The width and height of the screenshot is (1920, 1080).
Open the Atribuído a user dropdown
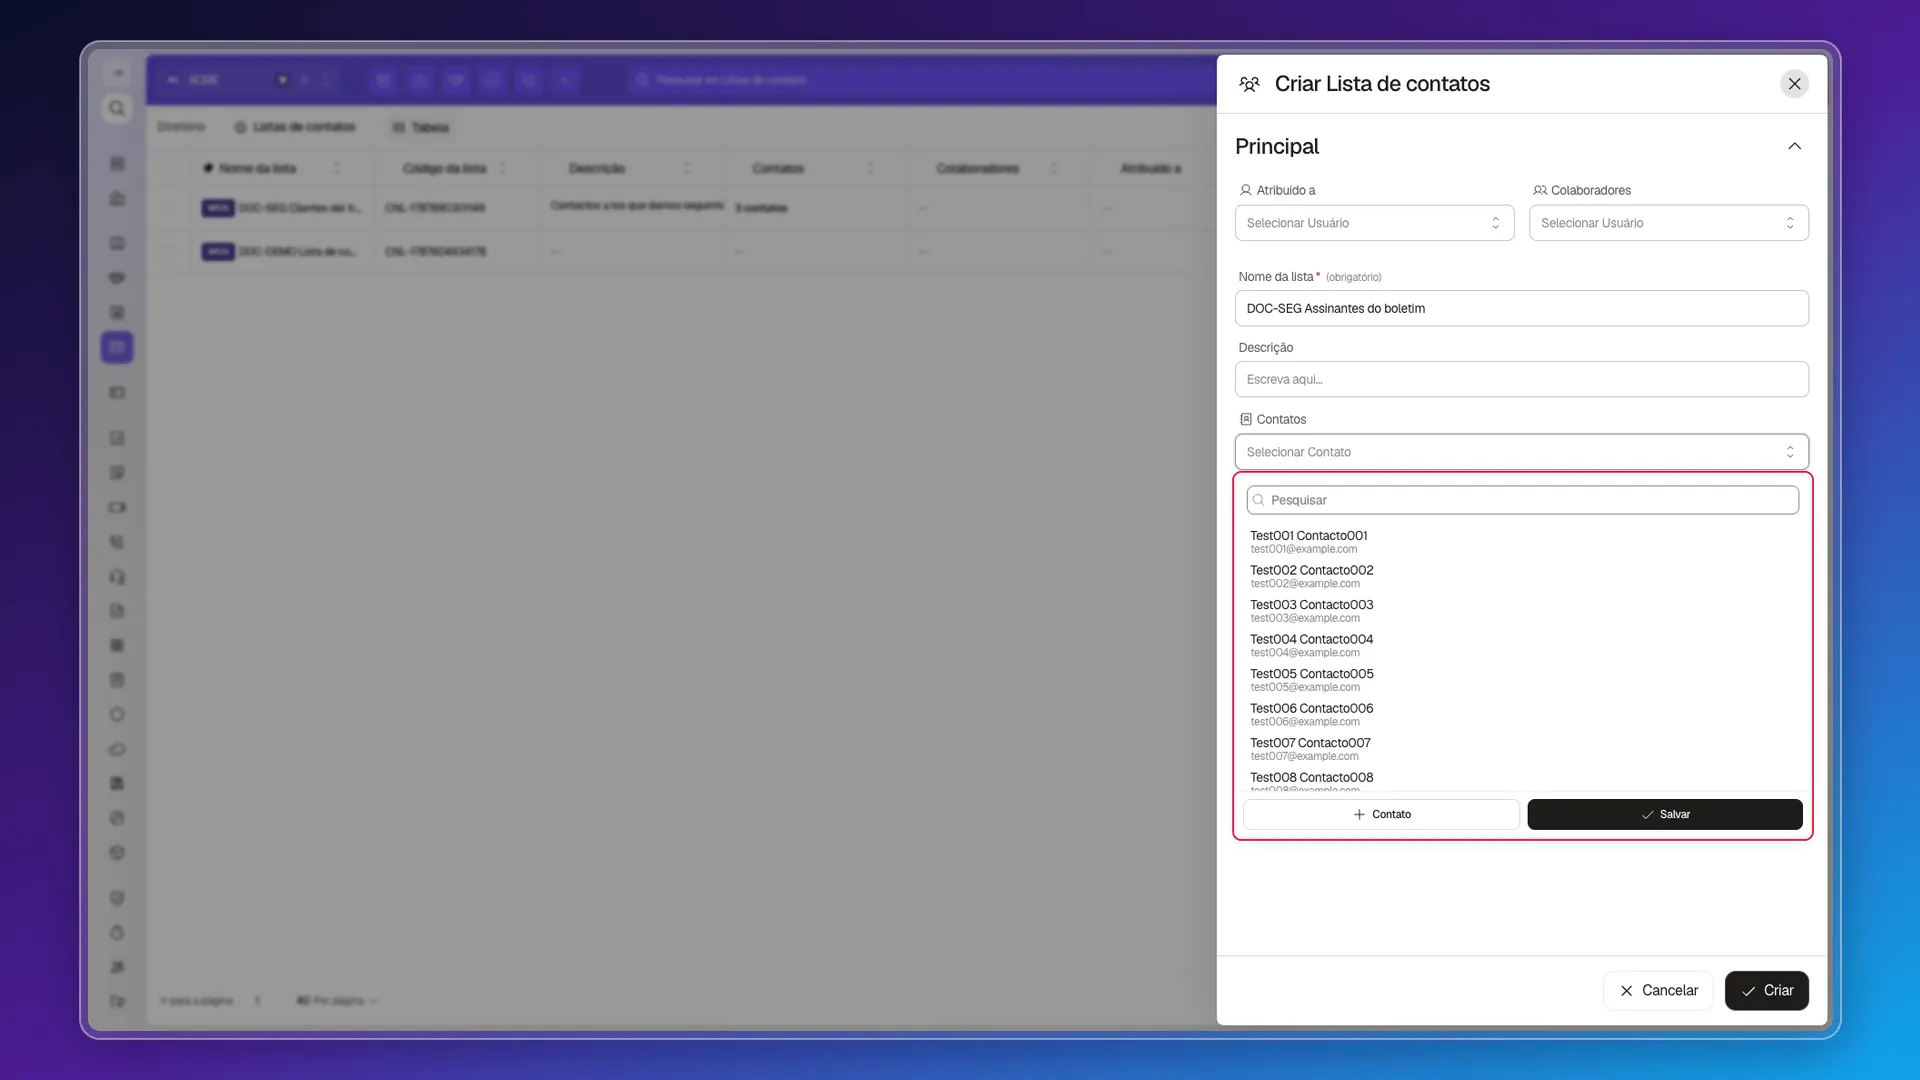click(x=1374, y=223)
